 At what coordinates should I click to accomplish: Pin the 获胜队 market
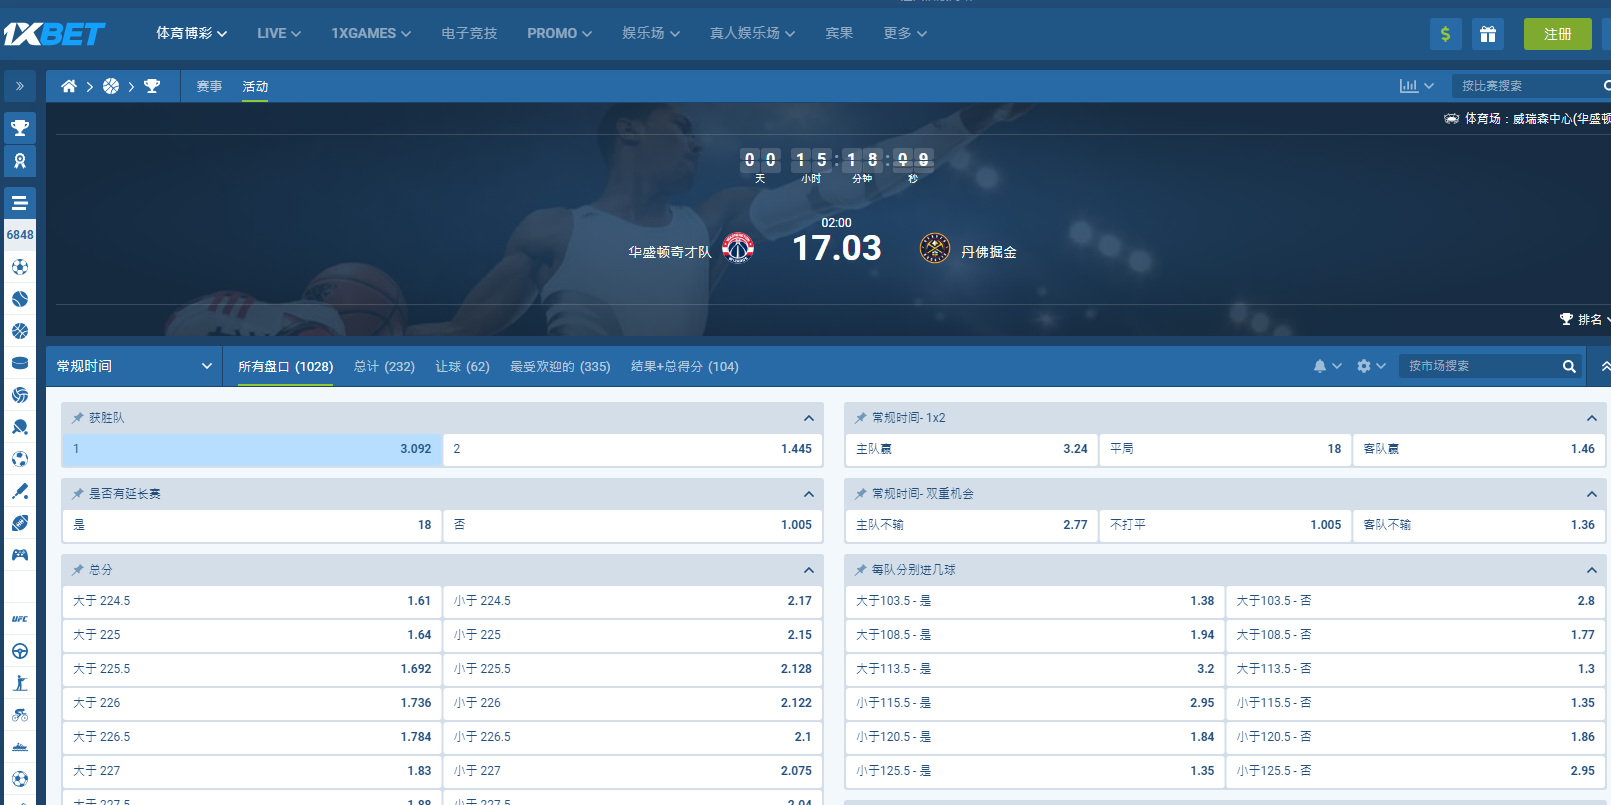[78, 418]
